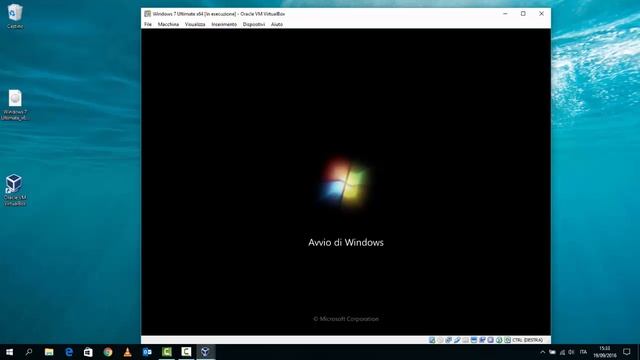The height and width of the screenshot is (360, 640).
Task: Open the Action Center notifications icon
Action: tap(627, 352)
